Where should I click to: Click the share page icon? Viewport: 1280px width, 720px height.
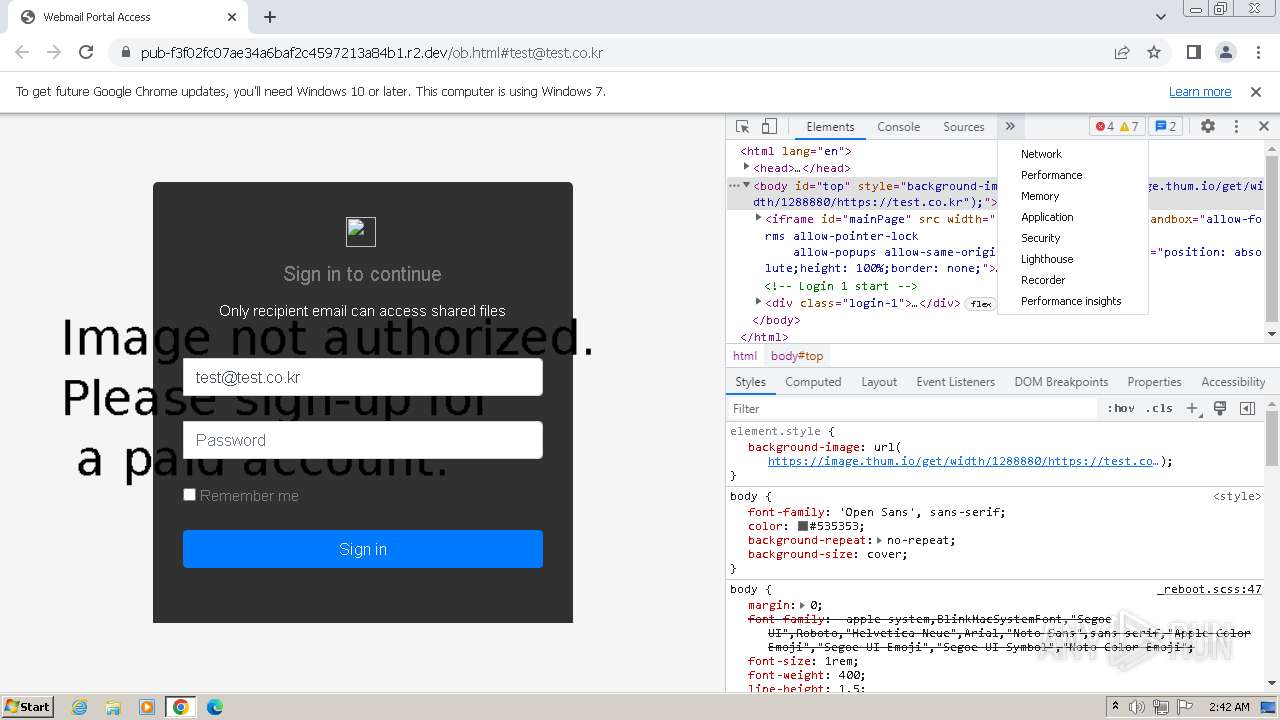click(1122, 52)
